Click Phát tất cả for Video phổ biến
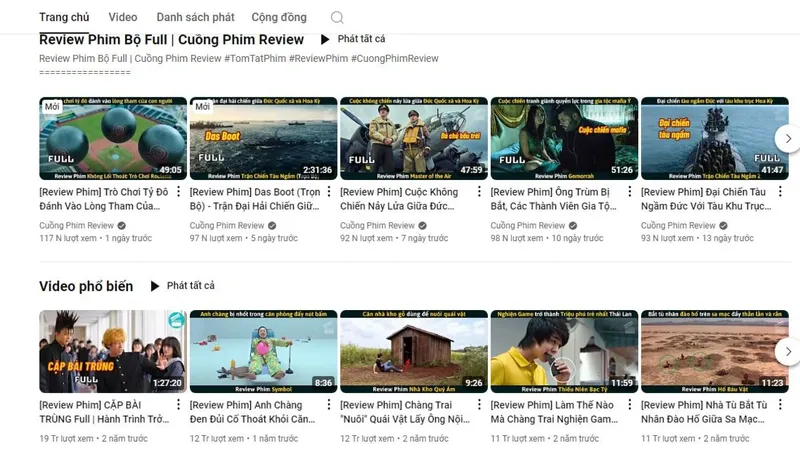This screenshot has width=800, height=450. (190, 286)
